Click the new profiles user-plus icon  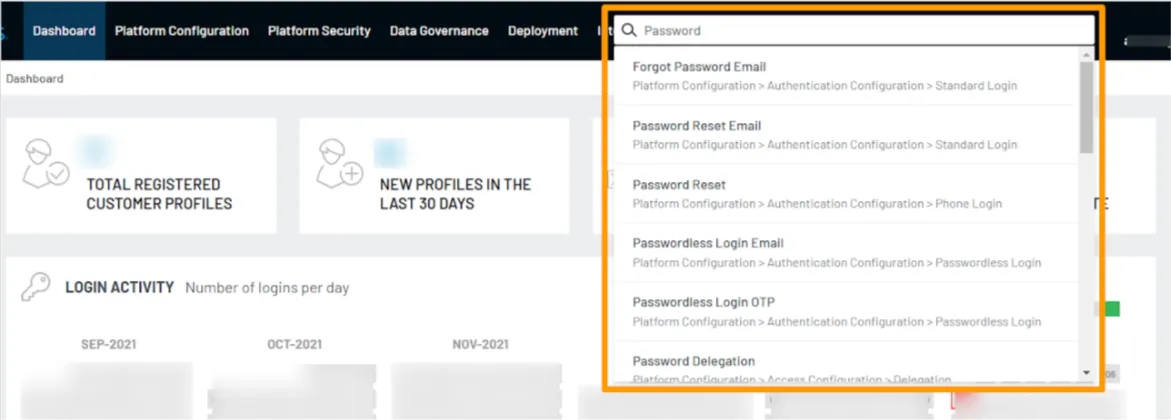coord(340,164)
